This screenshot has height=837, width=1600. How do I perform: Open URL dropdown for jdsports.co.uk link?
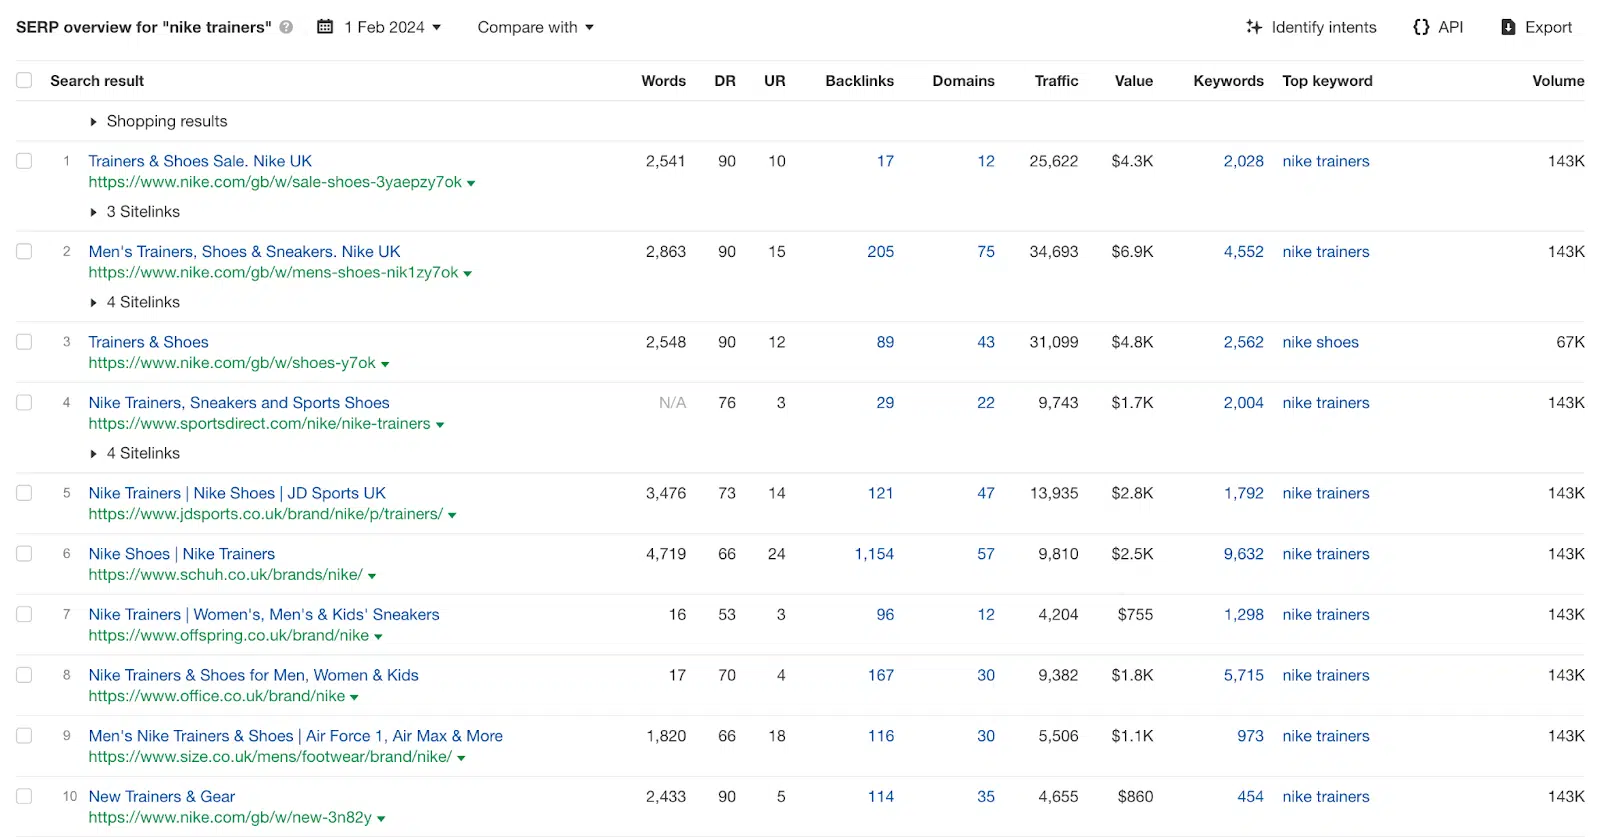[452, 516]
